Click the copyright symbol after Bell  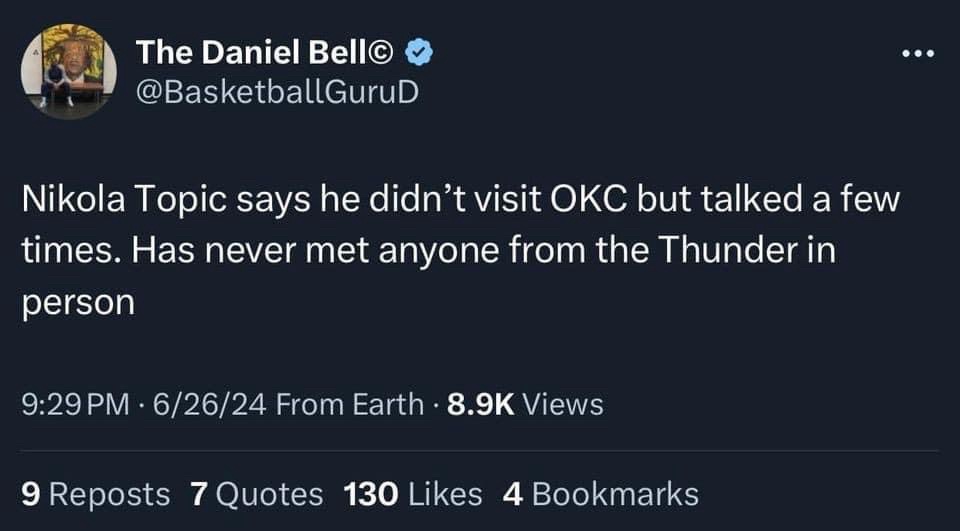pos(389,52)
